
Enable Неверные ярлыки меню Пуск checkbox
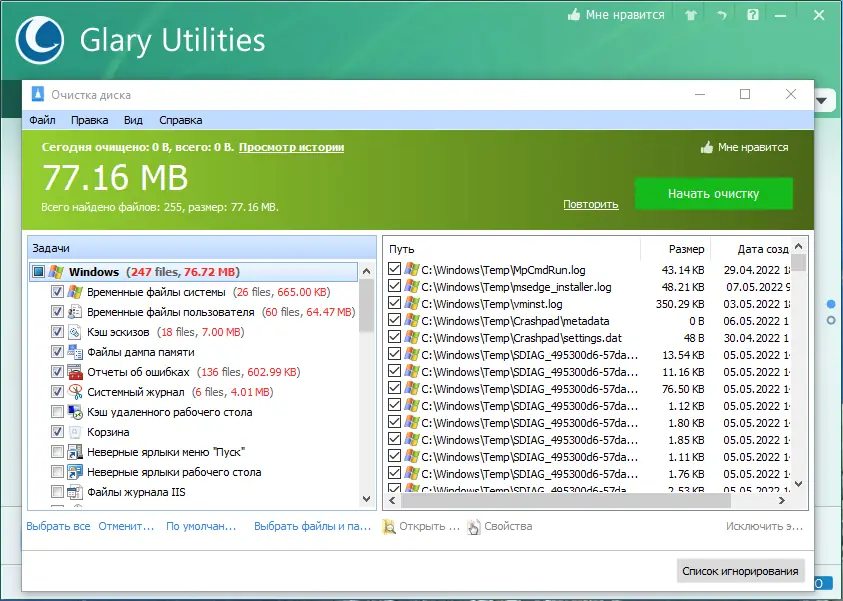point(57,452)
